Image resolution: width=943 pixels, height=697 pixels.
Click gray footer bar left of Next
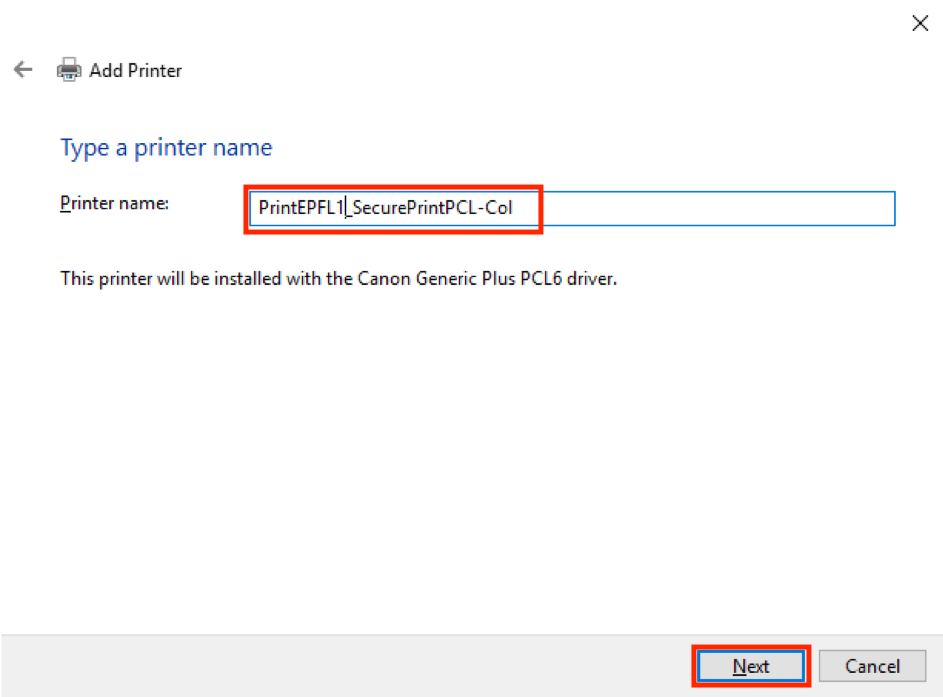point(346,666)
